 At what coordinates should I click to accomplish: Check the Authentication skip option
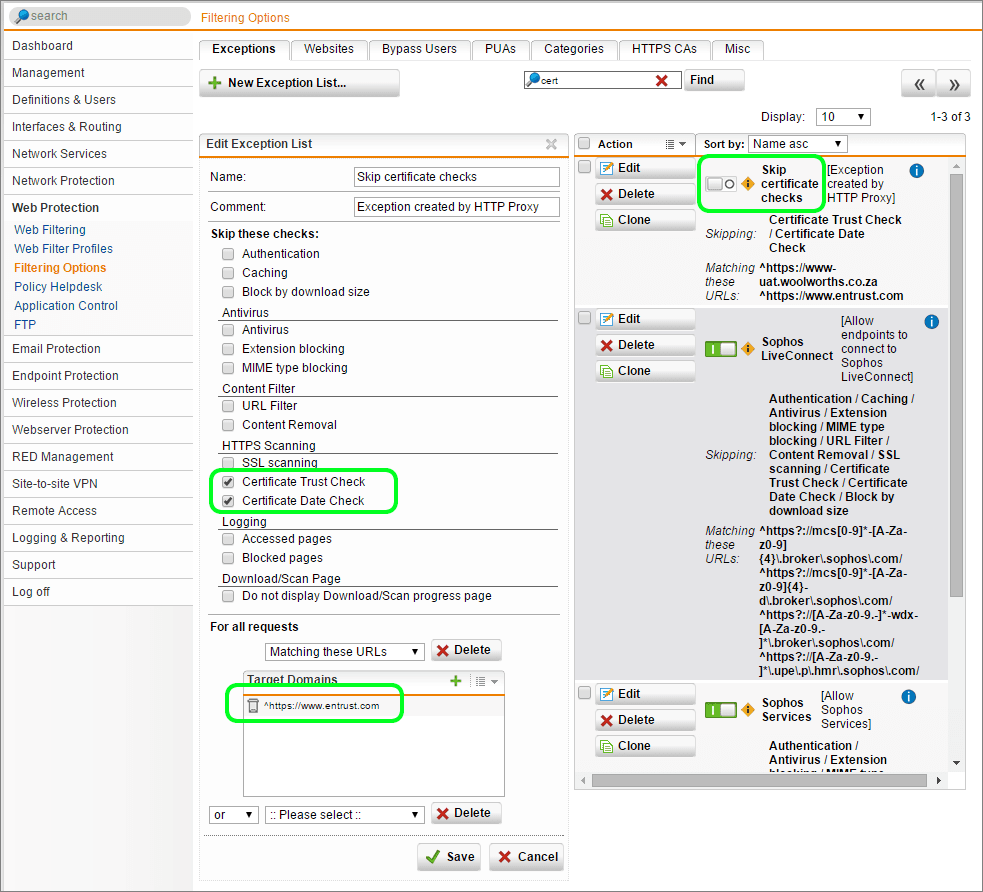pyautogui.click(x=228, y=254)
